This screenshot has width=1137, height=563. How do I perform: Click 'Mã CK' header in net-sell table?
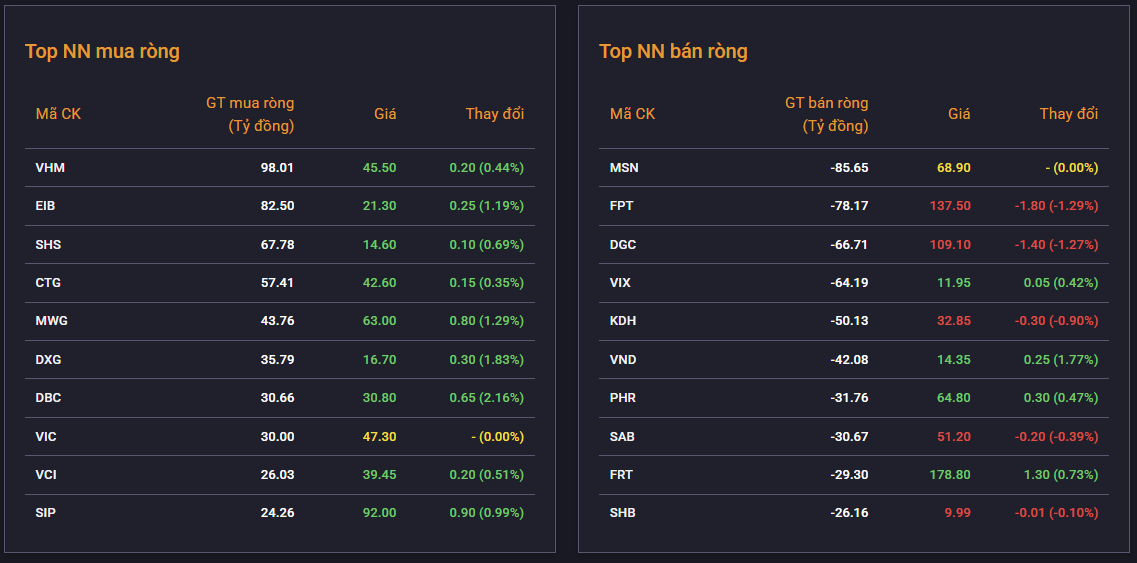coord(632,114)
